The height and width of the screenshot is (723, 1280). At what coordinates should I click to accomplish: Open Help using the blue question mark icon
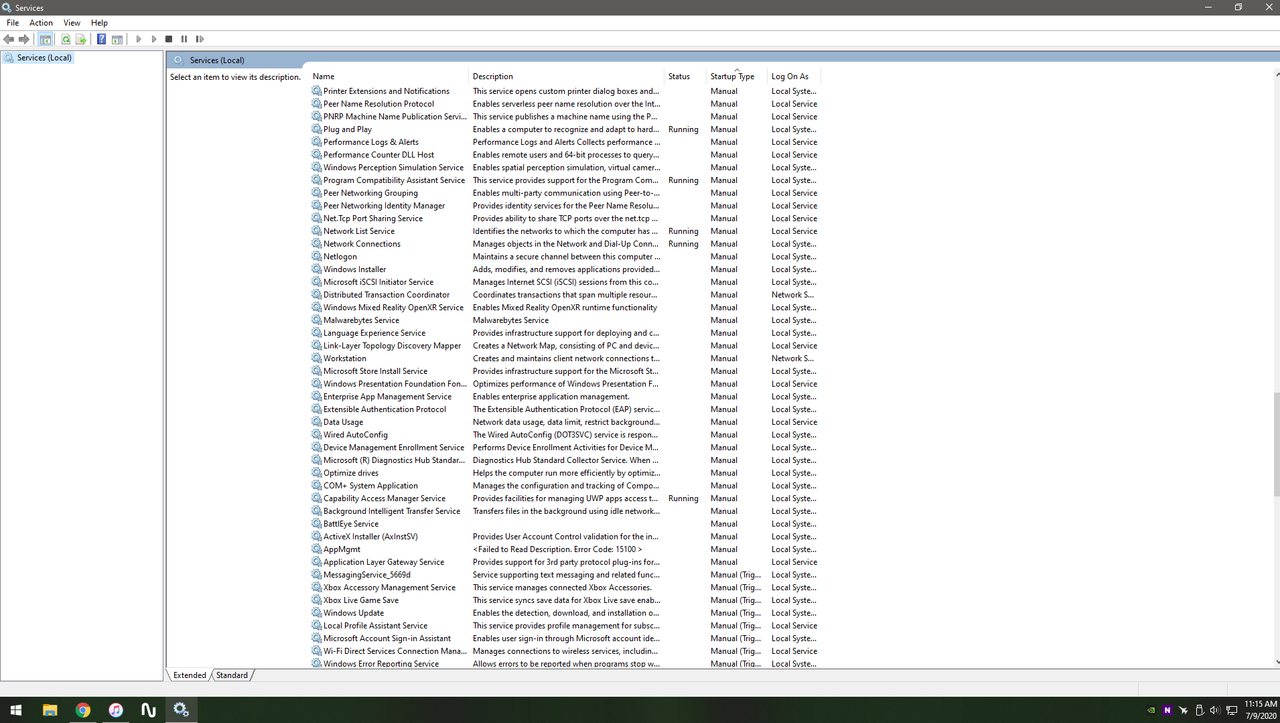[x=101, y=39]
